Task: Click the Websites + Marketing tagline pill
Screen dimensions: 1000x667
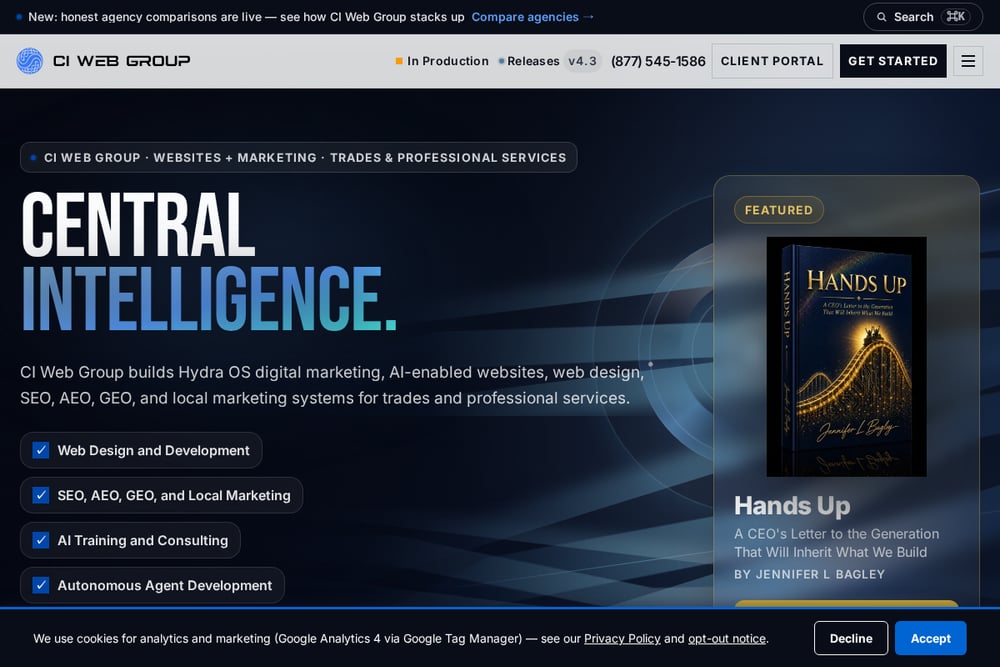Action: point(298,158)
